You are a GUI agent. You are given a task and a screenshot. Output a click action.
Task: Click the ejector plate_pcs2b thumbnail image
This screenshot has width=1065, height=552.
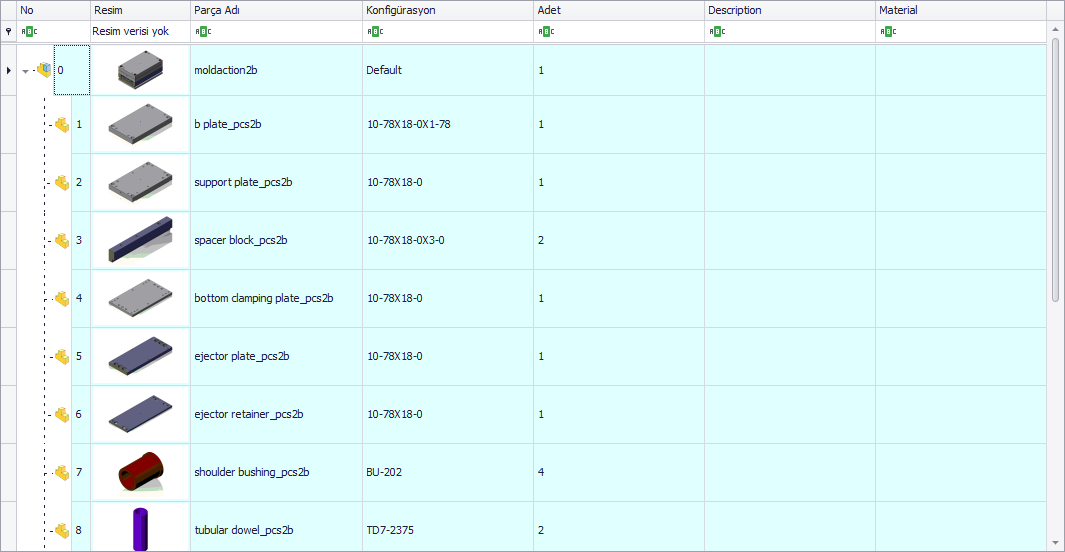coord(141,356)
